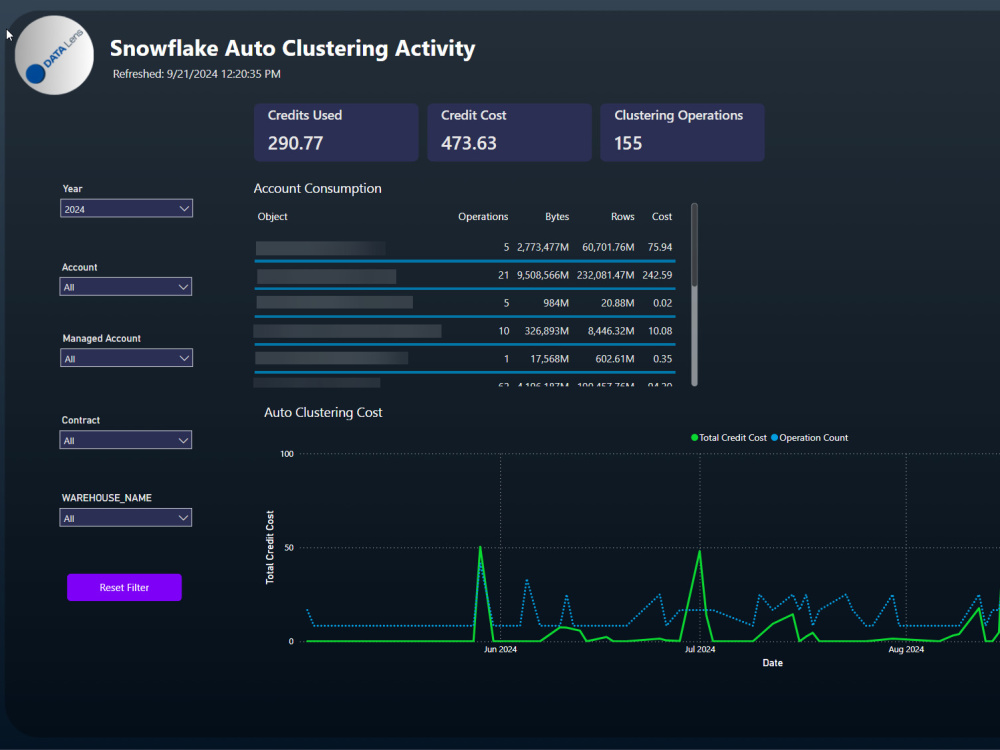This screenshot has height=750, width=1000.
Task: Select bytes value 9,508,566M
Action: point(543,275)
